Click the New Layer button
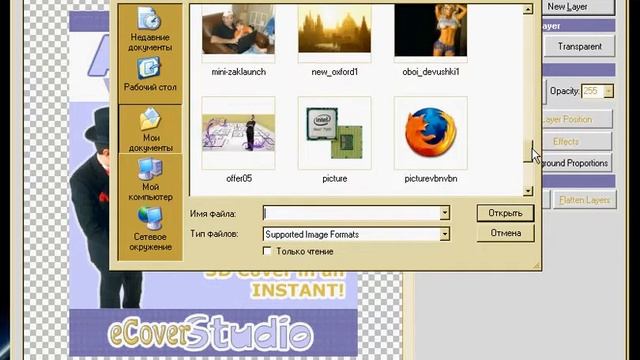This screenshot has height=360, width=640. click(x=578, y=7)
